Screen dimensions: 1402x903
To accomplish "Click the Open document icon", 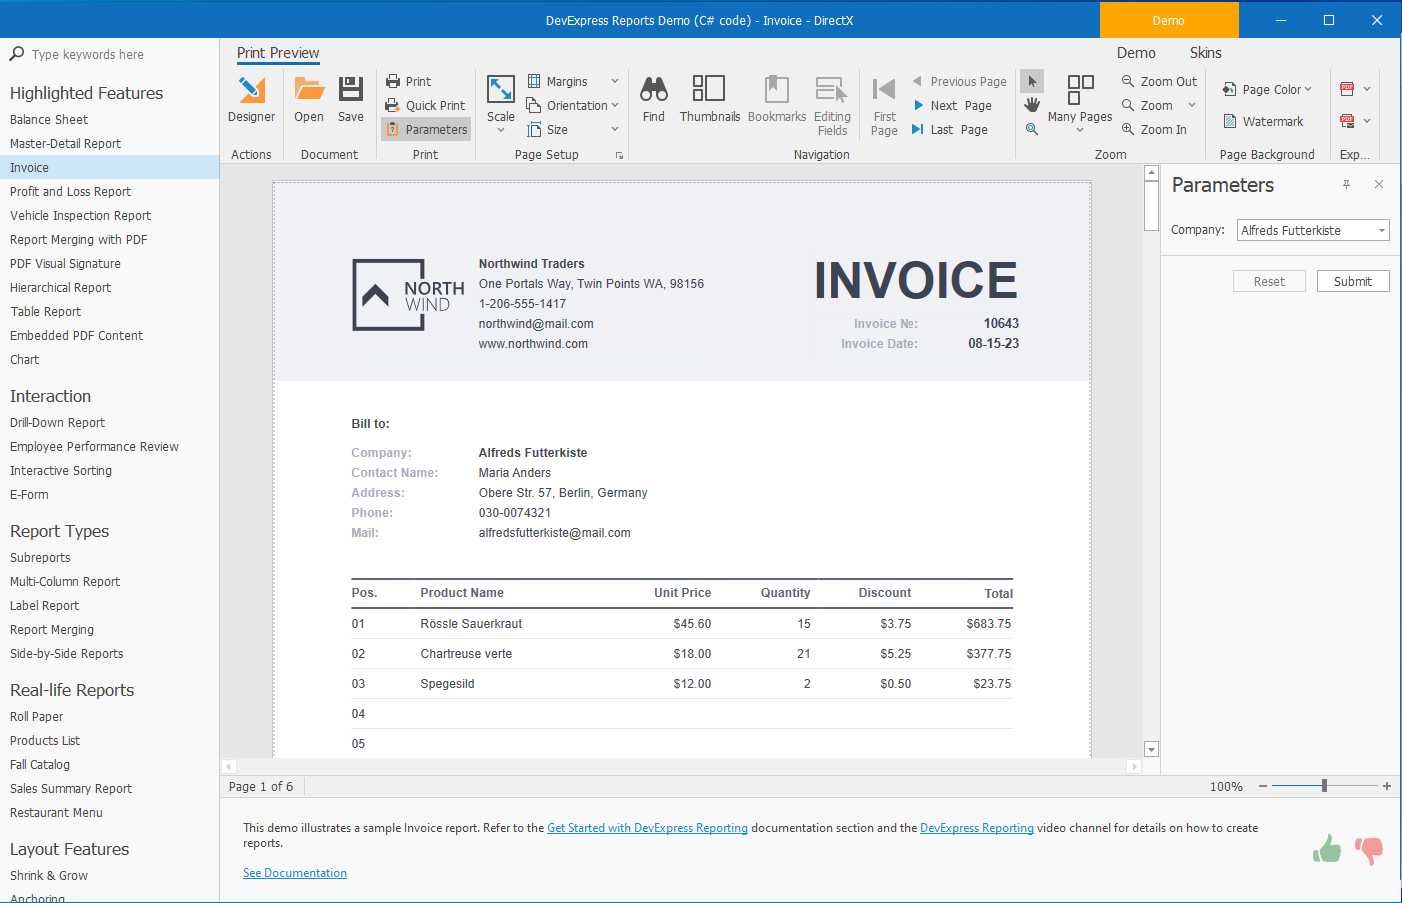I will pyautogui.click(x=309, y=99).
